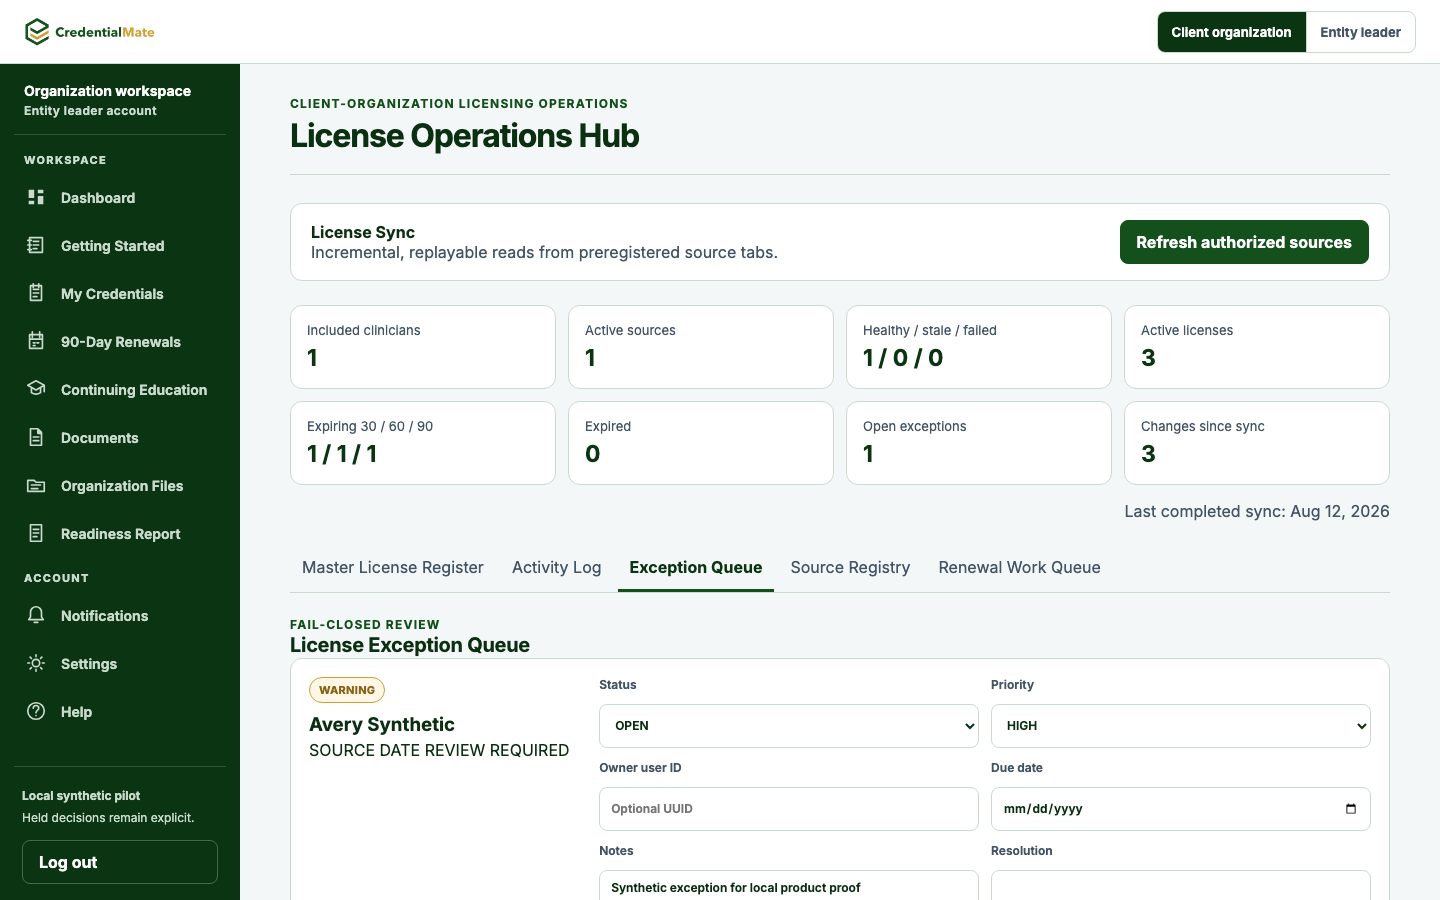
Task: Open the Priority dropdown set to HIGH
Action: (1181, 726)
